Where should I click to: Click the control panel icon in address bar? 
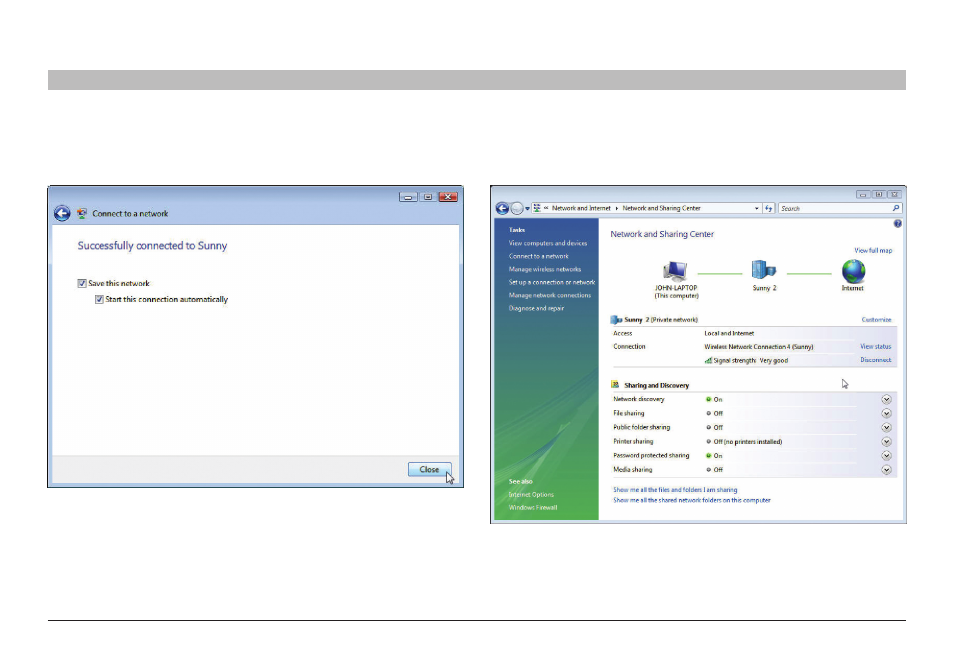click(537, 208)
